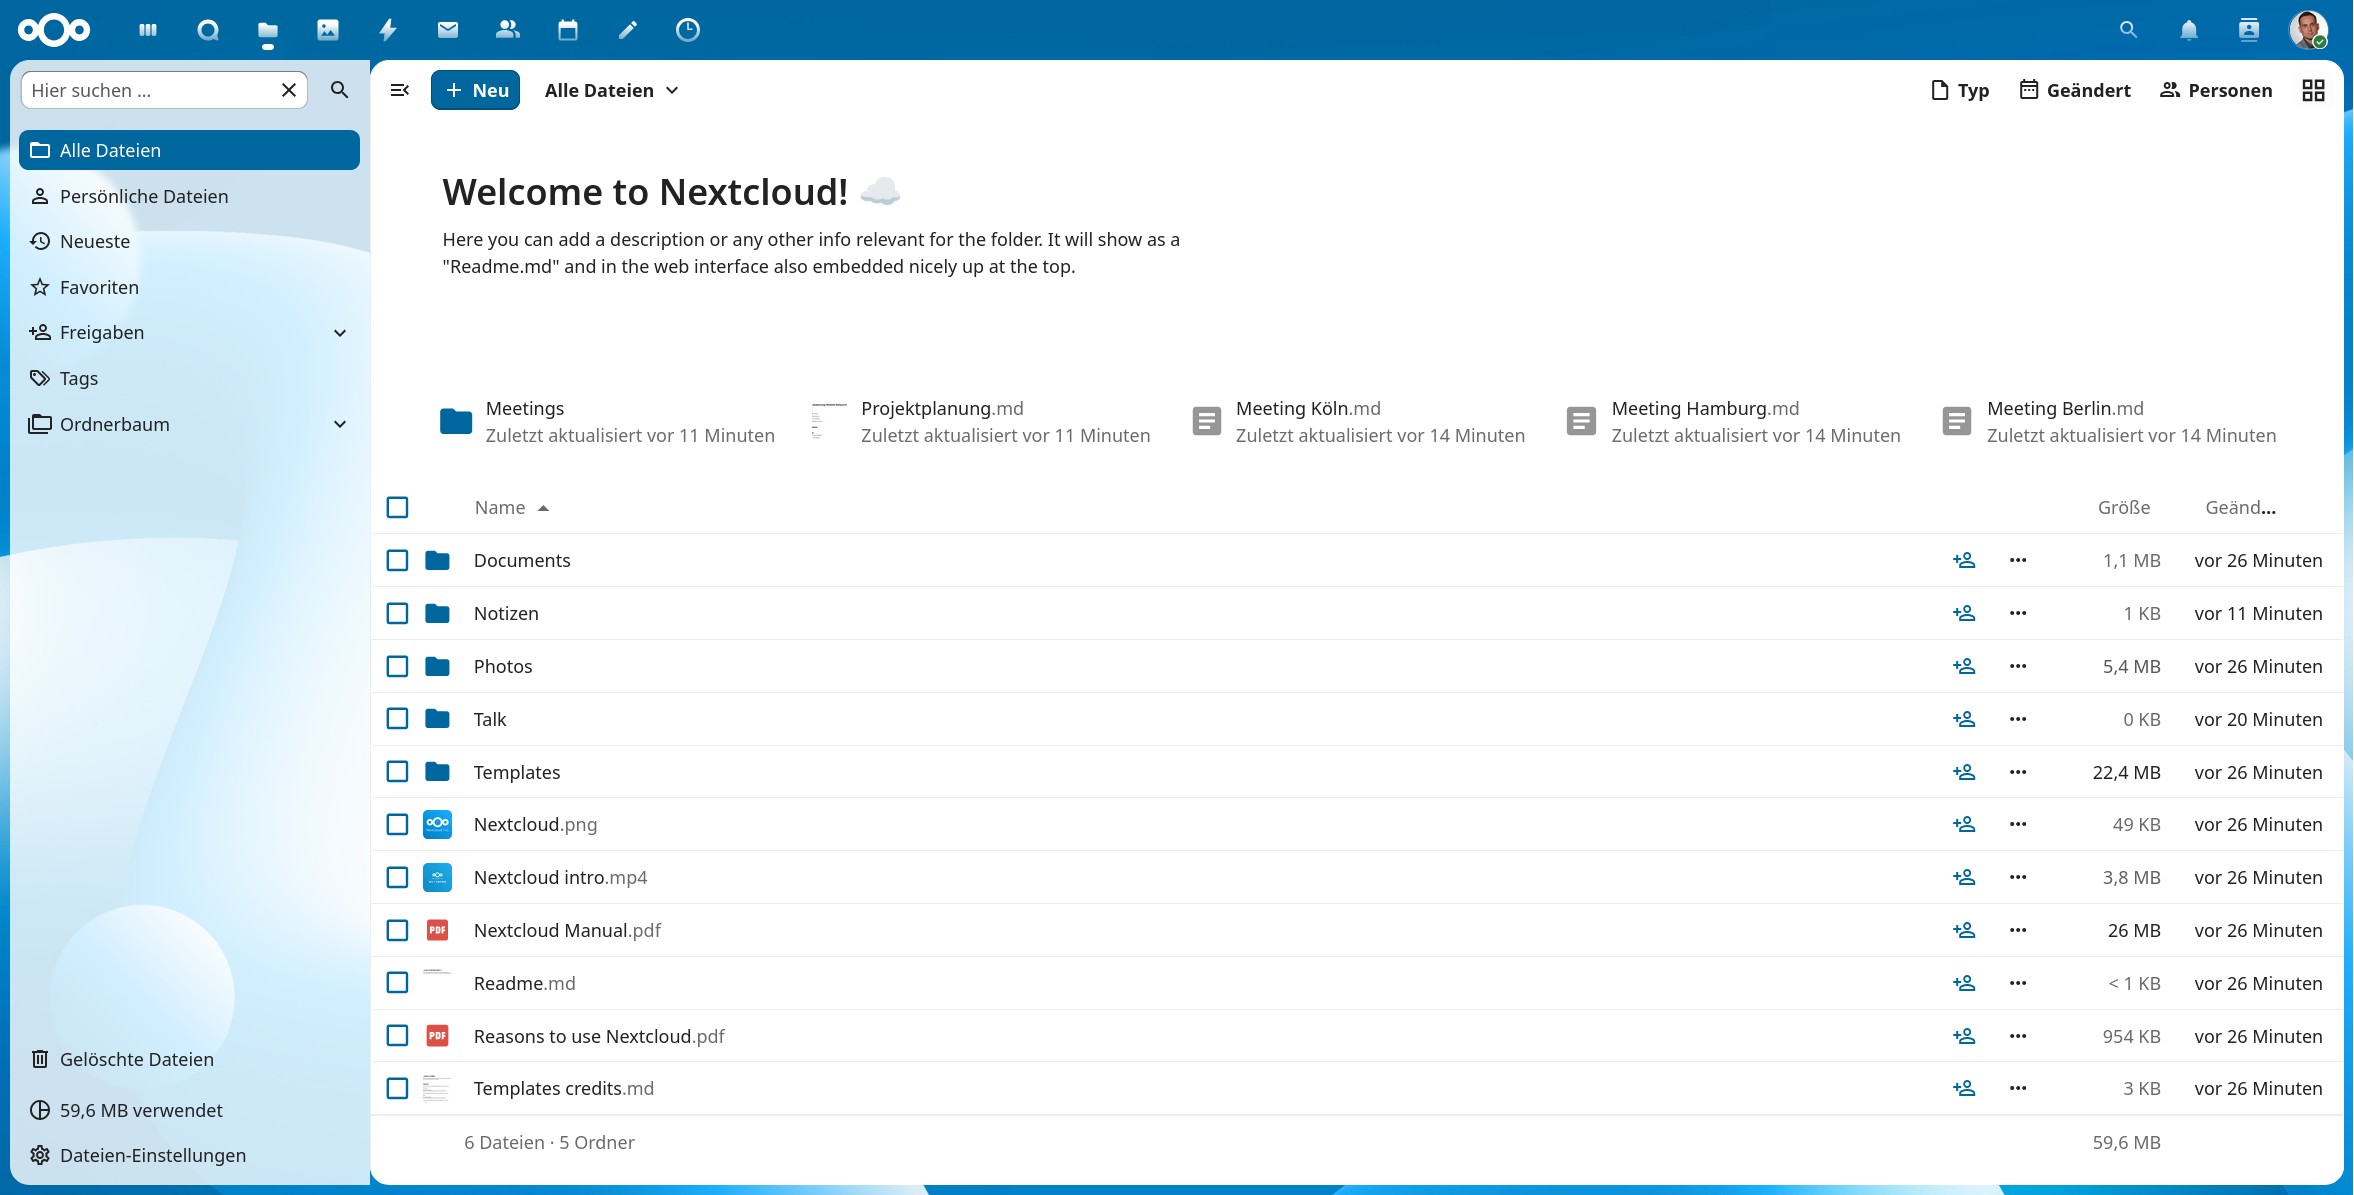Image resolution: width=2354 pixels, height=1195 pixels.
Task: Open actions menu for Talk folder
Action: pos(2018,719)
